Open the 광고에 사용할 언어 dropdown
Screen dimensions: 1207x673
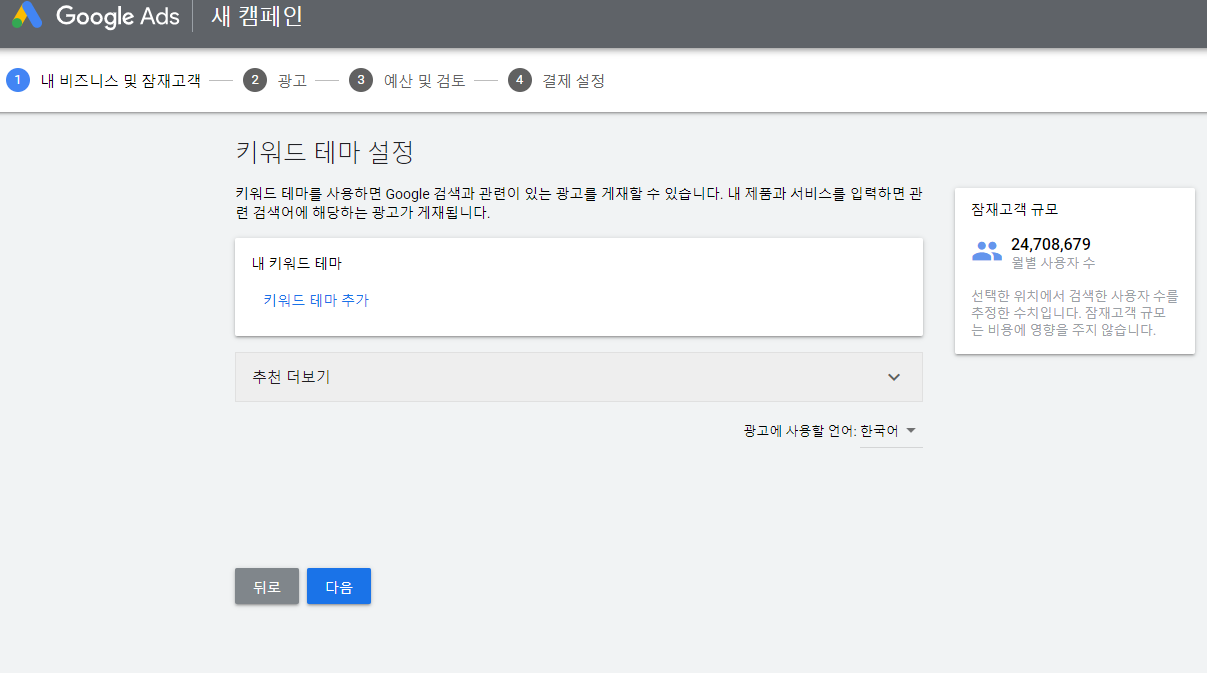[890, 431]
